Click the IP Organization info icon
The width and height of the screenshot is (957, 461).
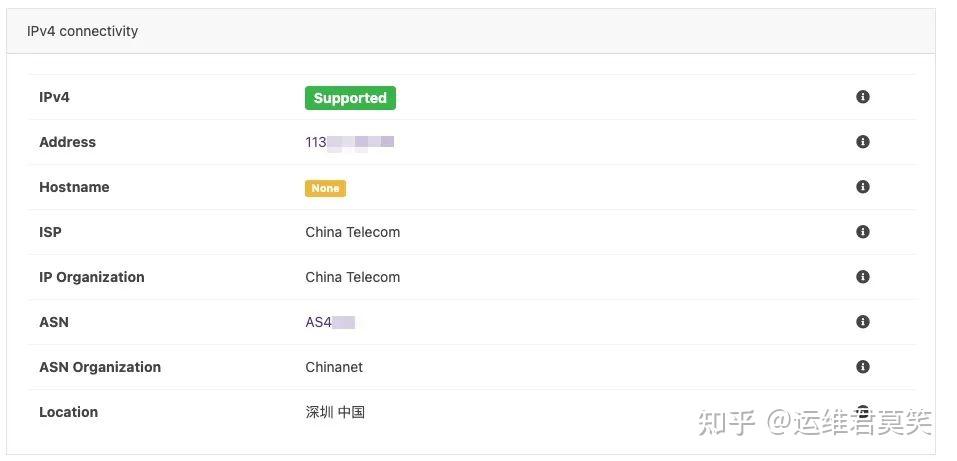pos(862,277)
